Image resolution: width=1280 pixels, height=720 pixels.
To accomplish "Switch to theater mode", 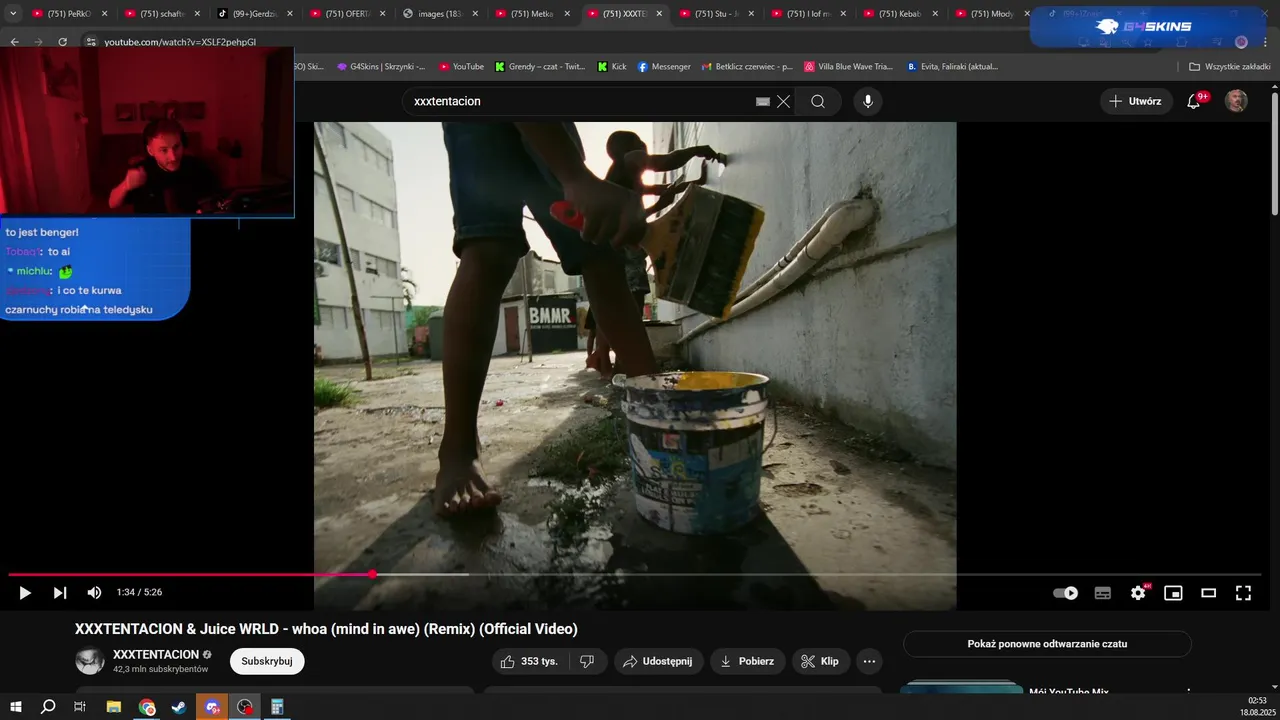I will (1208, 593).
